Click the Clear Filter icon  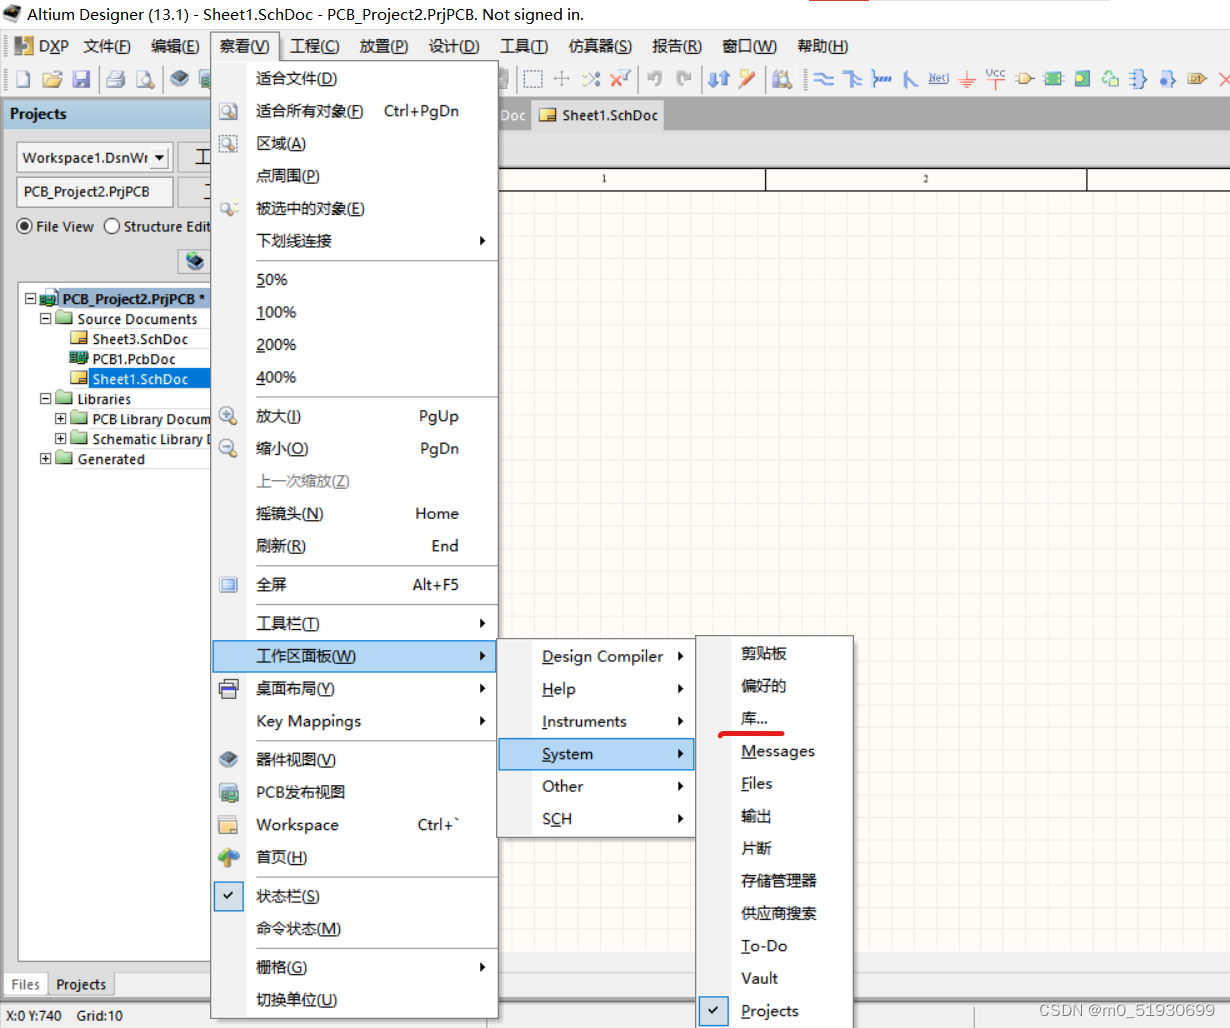[x=621, y=79]
